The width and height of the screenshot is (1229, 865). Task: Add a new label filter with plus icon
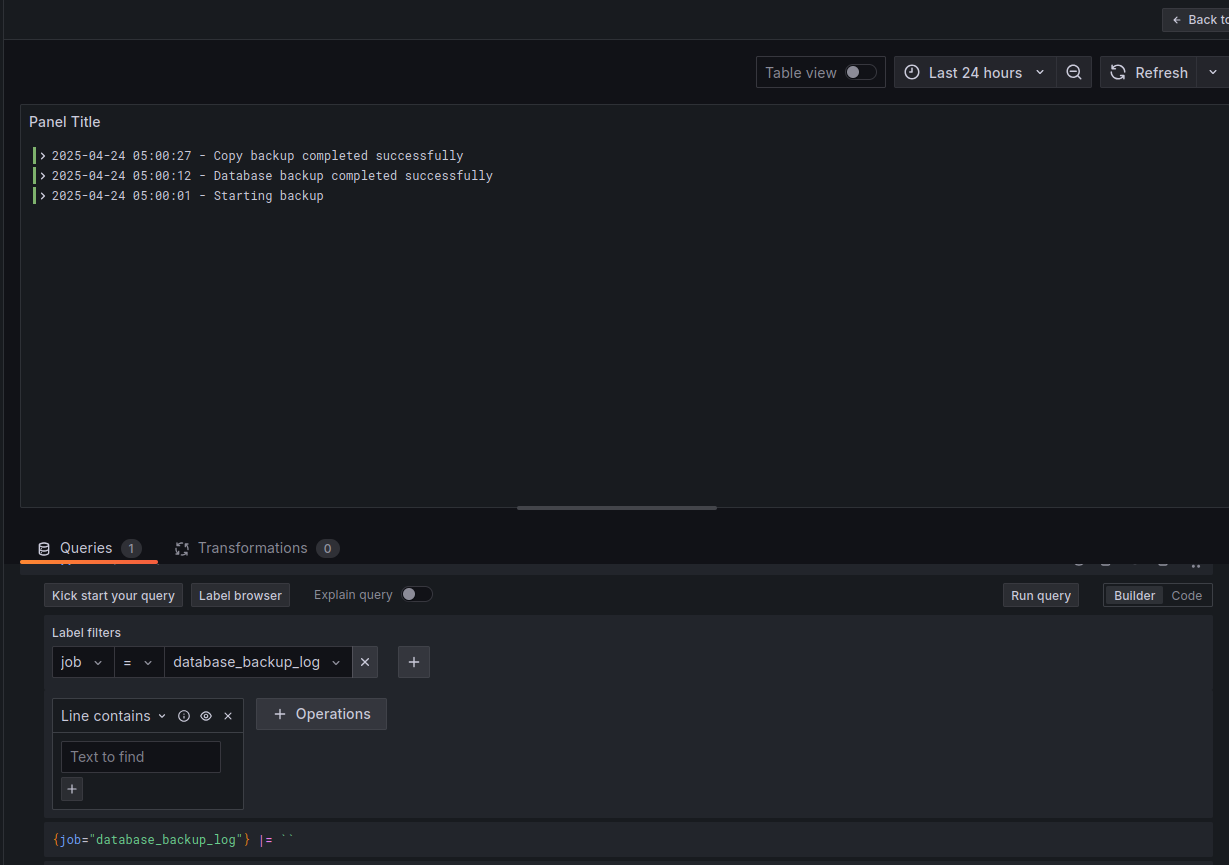[x=413, y=662]
